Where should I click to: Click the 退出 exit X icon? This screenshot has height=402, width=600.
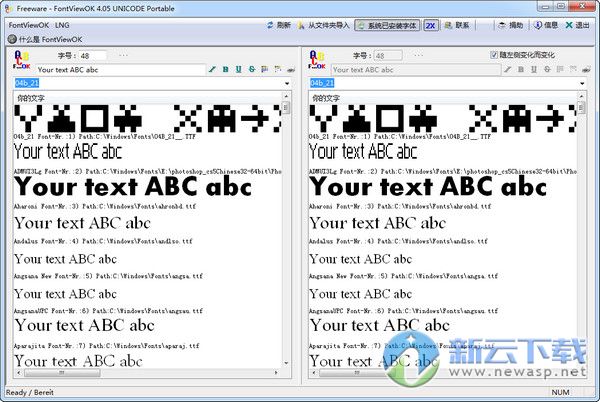(569, 25)
